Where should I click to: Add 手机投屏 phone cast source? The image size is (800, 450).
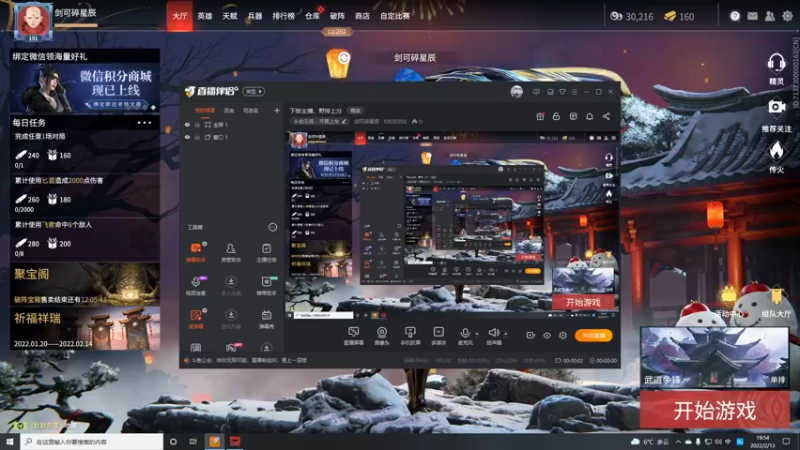pos(410,336)
